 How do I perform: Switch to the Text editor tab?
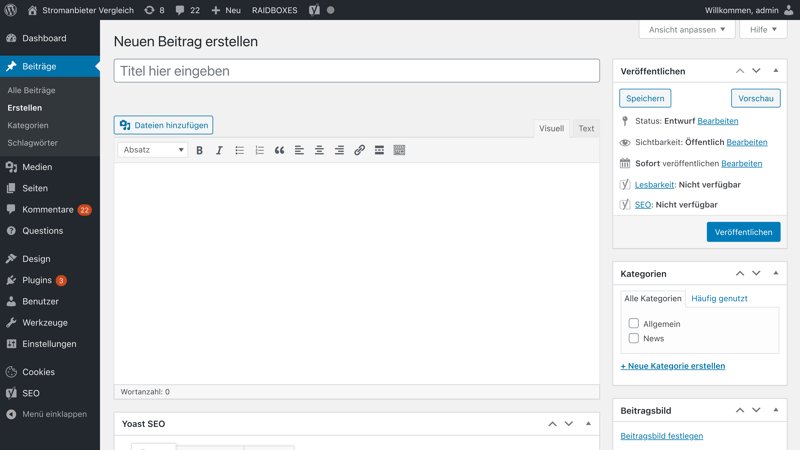tap(586, 128)
